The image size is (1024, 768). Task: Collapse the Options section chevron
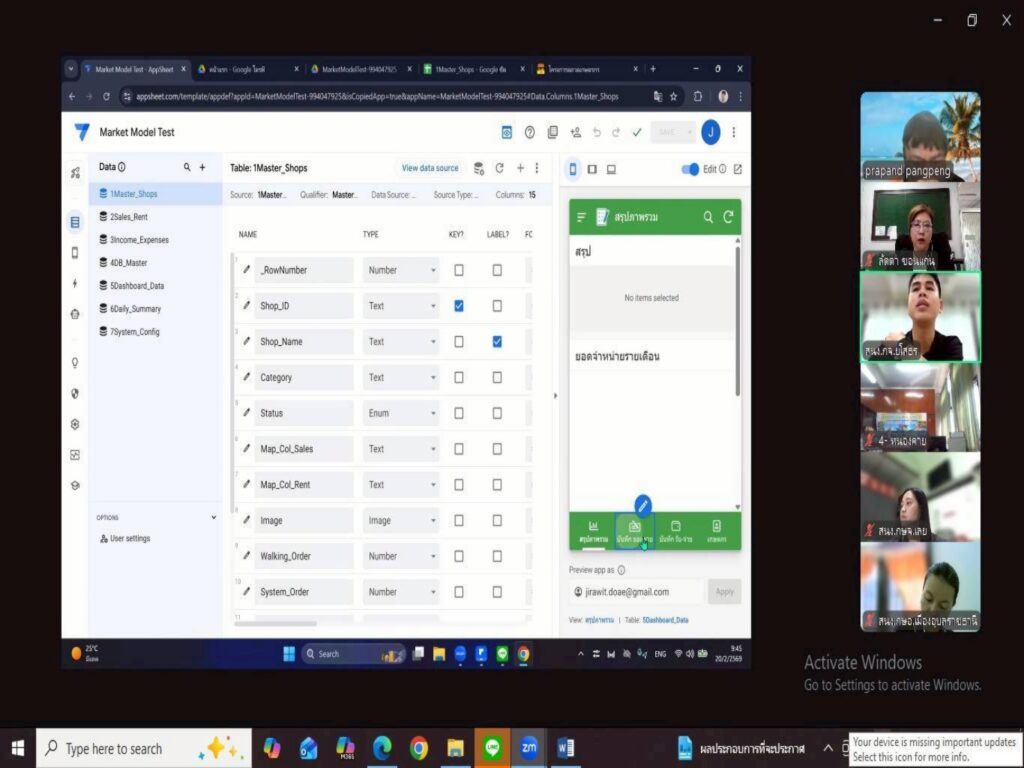(214, 517)
